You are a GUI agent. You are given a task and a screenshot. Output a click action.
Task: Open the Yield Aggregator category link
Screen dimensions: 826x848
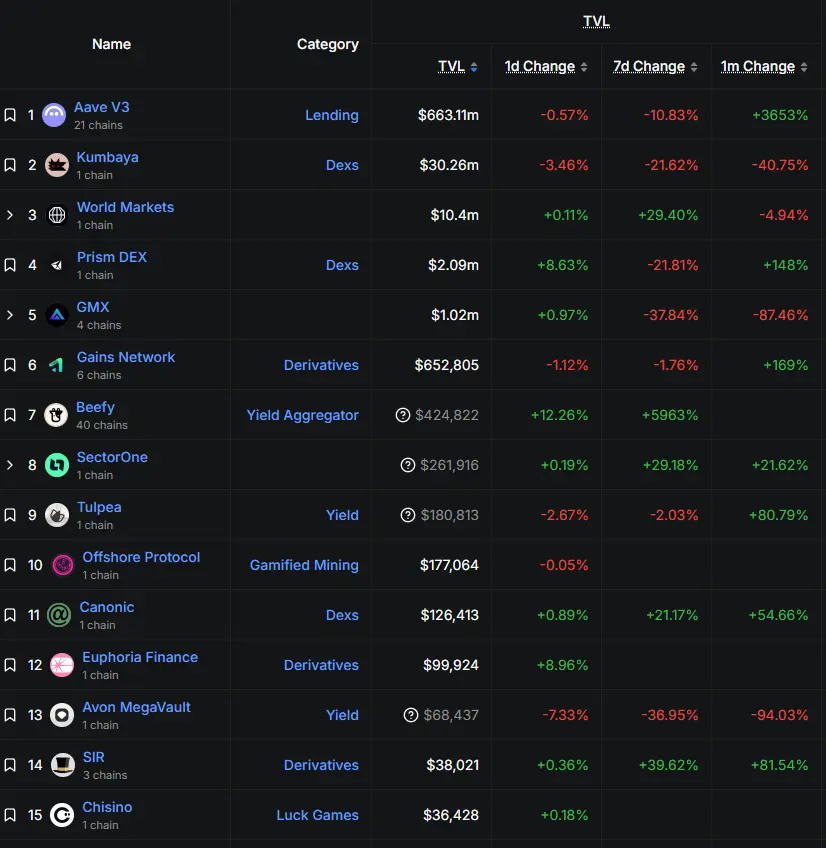coord(302,415)
